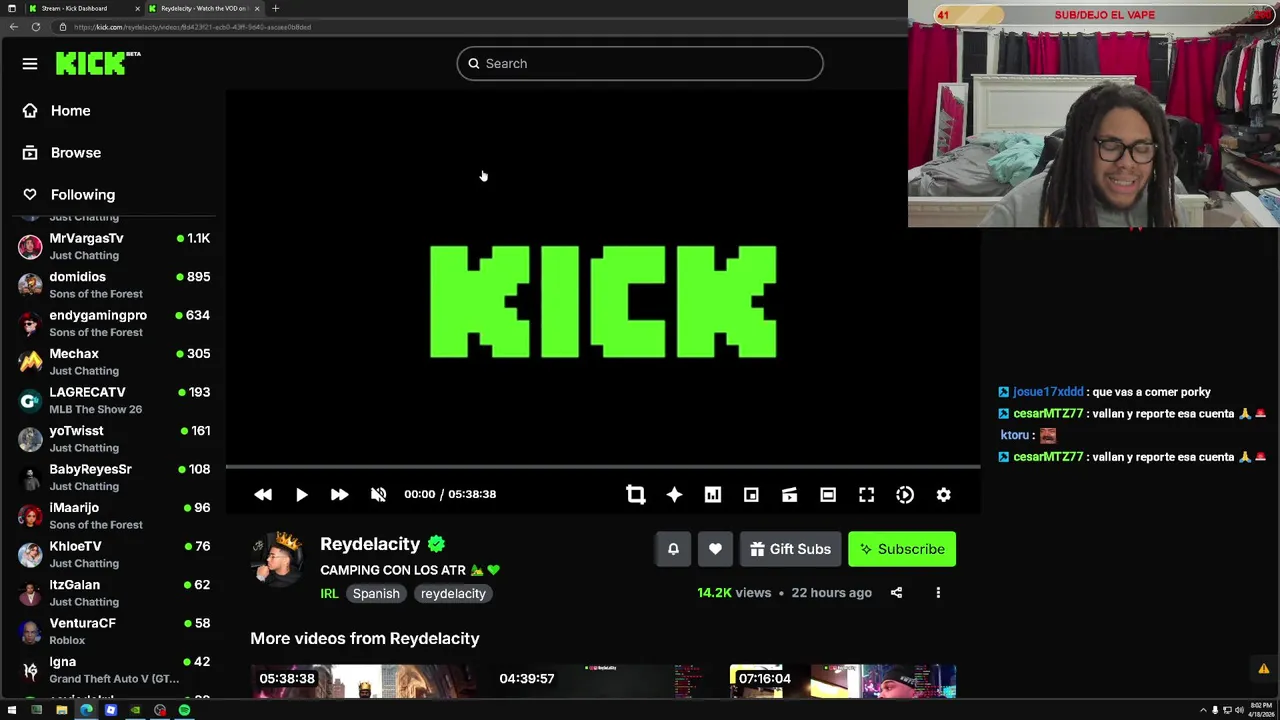Viewport: 1280px width, 720px height.
Task: Reload the browser page
Action: (x=36, y=27)
